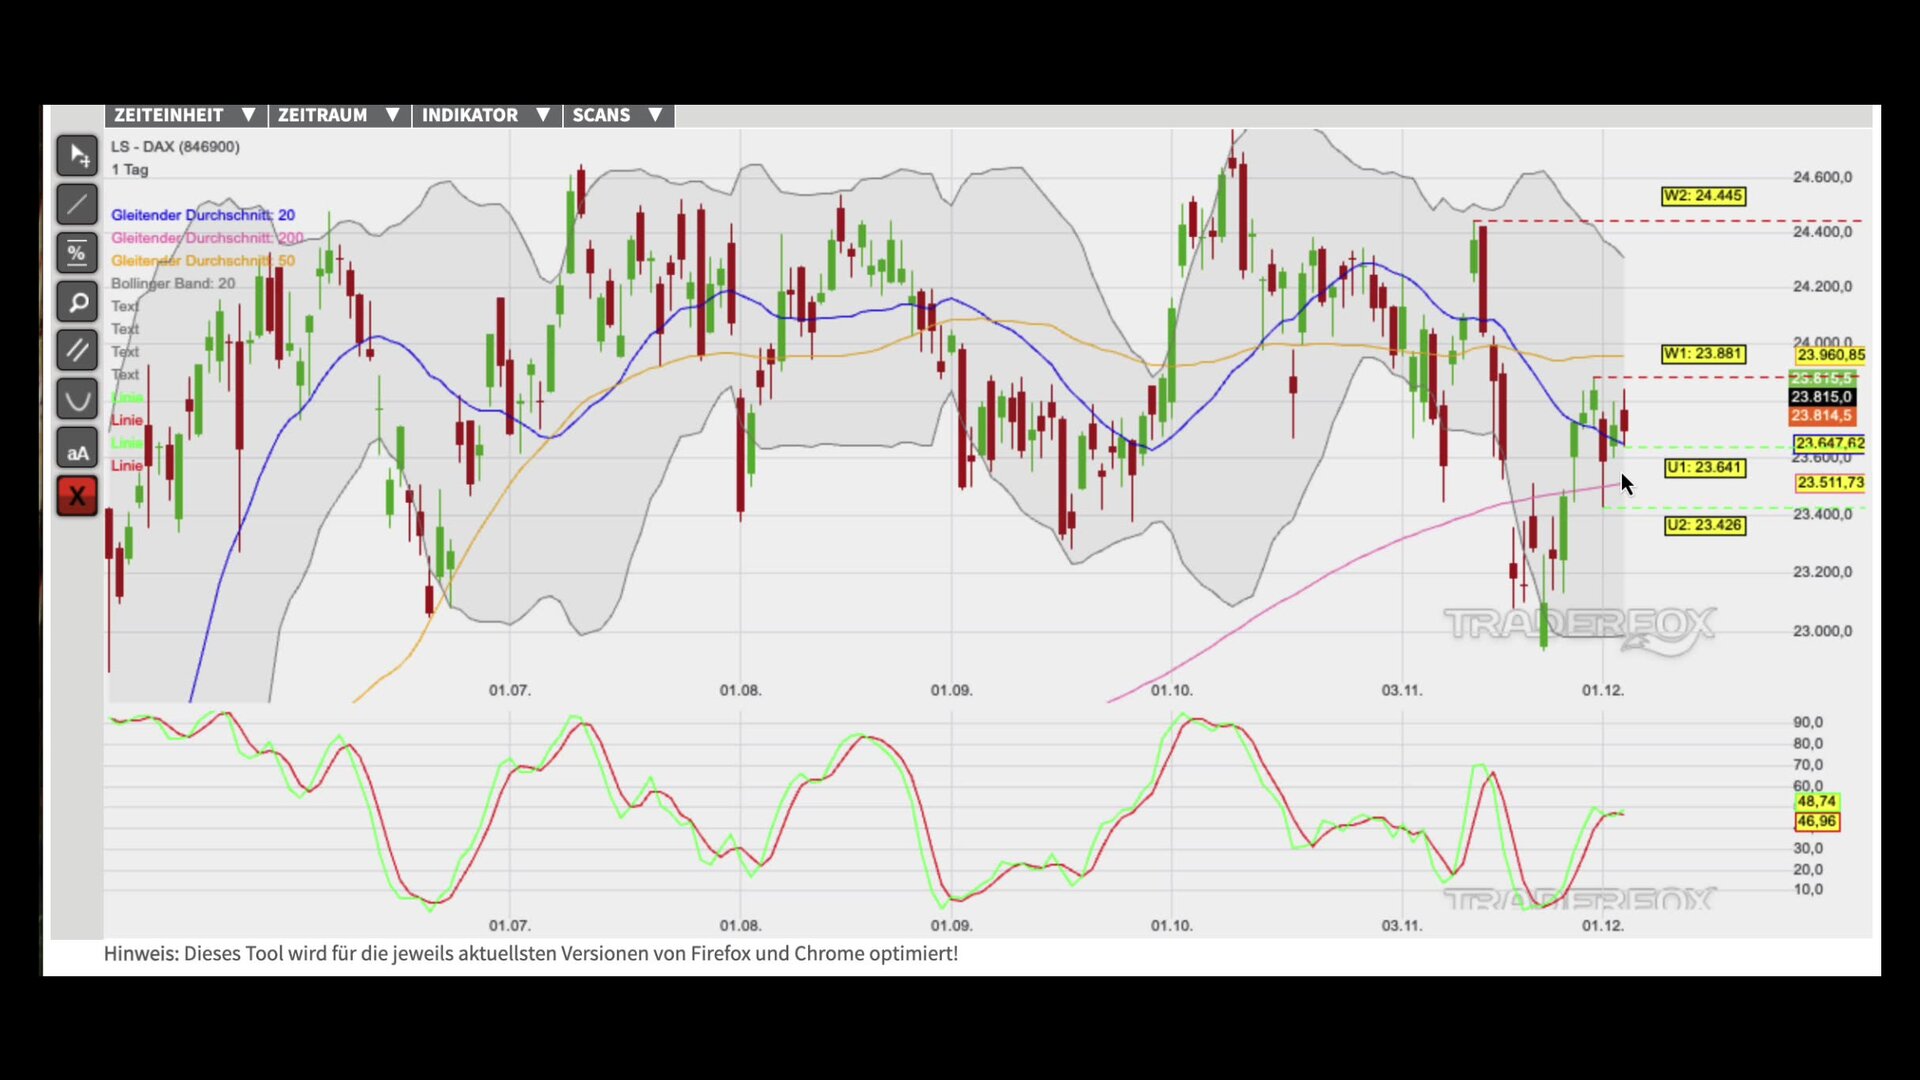The width and height of the screenshot is (1920, 1080).
Task: Select the Gleitender Durchschnitt: 200 legend
Action: click(x=206, y=238)
